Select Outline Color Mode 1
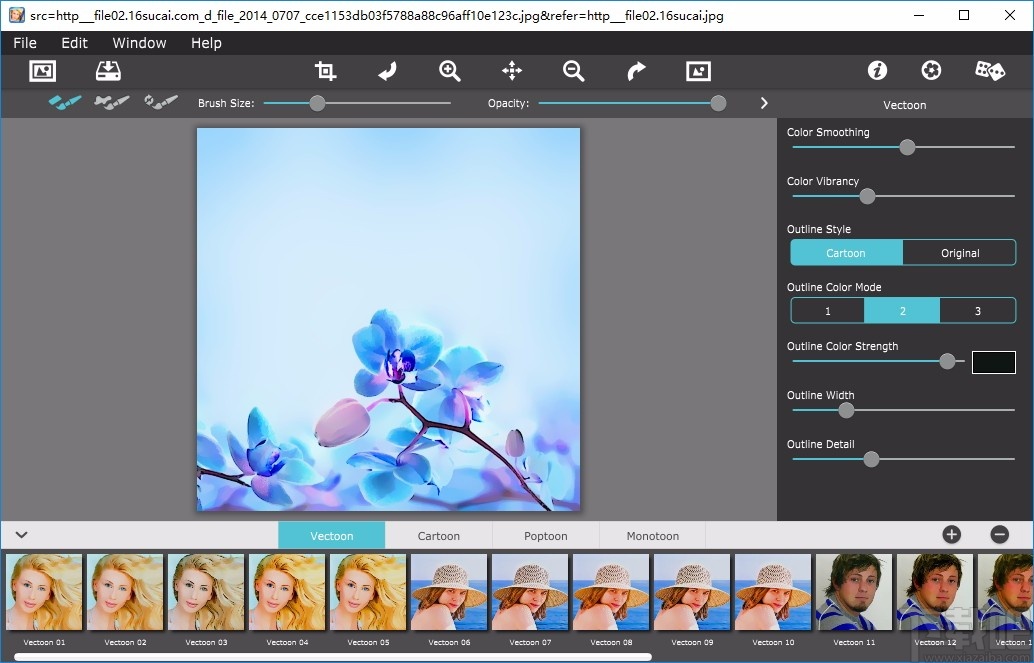The width and height of the screenshot is (1034, 663). [827, 311]
